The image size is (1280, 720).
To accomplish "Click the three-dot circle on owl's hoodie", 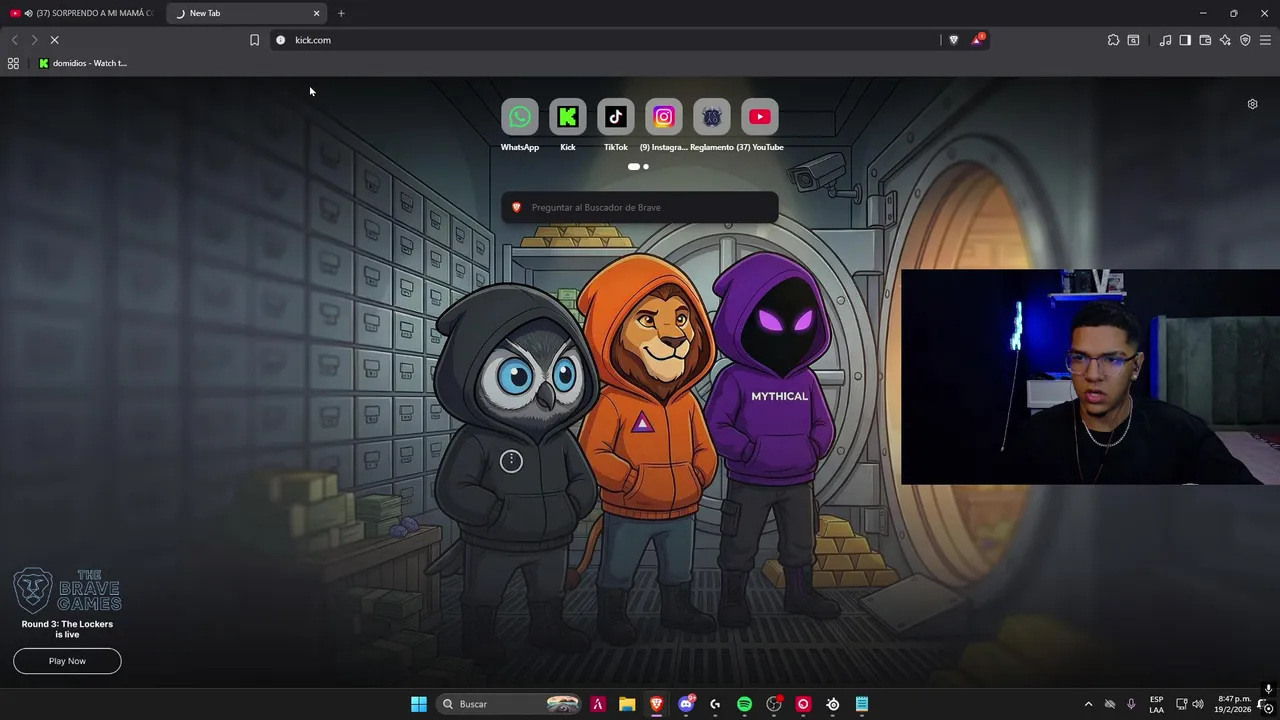I will tap(511, 461).
